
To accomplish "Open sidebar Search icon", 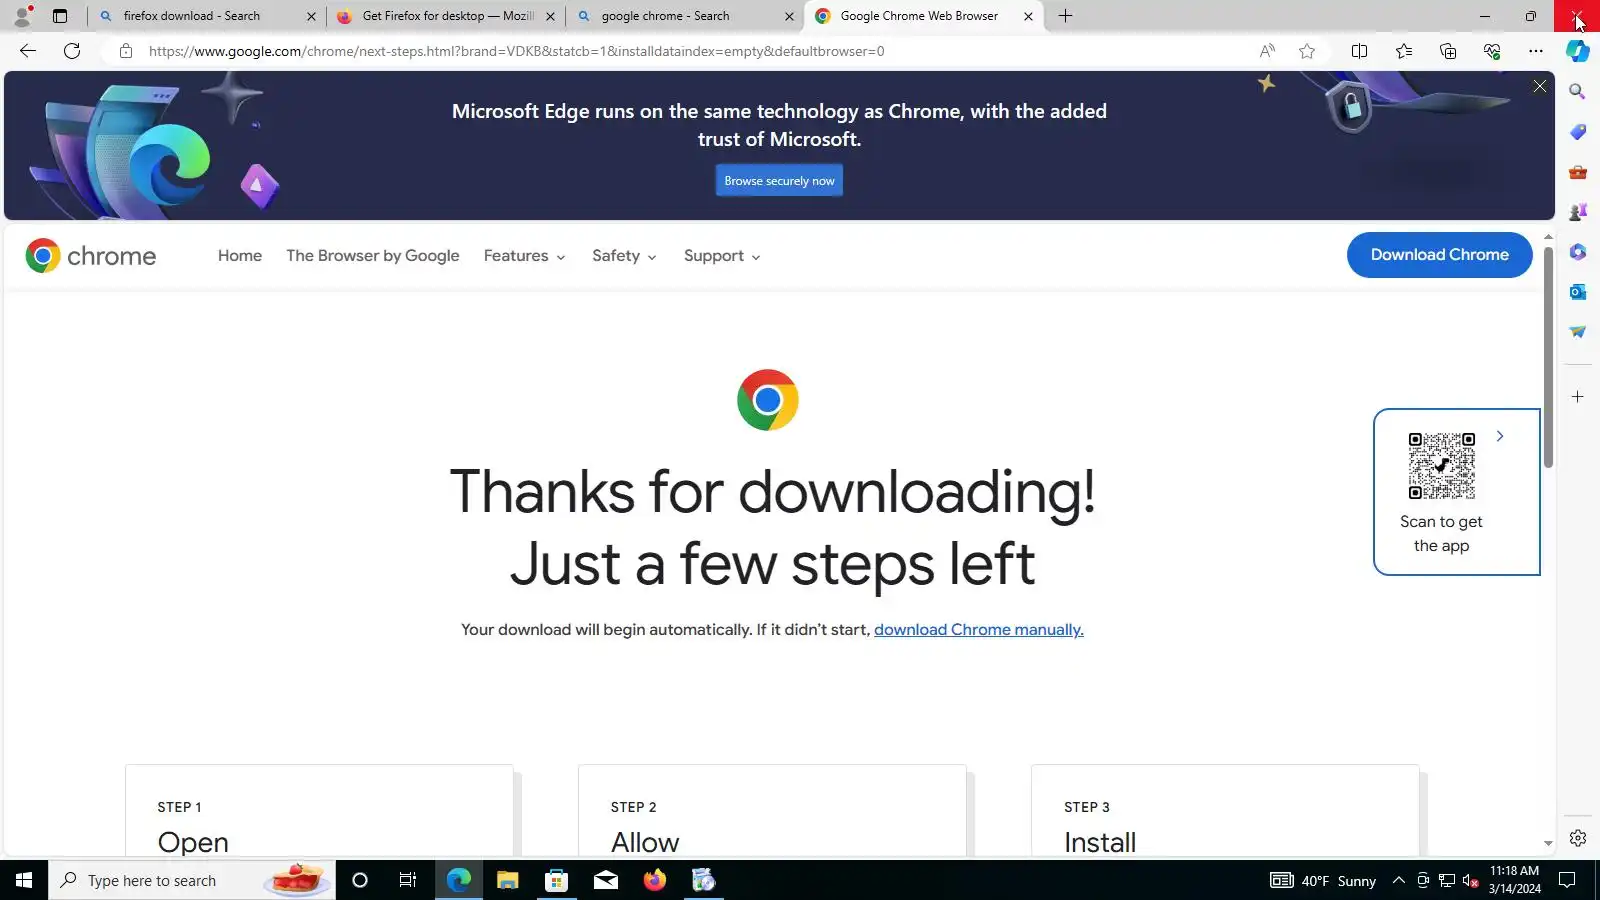I will click(1578, 92).
